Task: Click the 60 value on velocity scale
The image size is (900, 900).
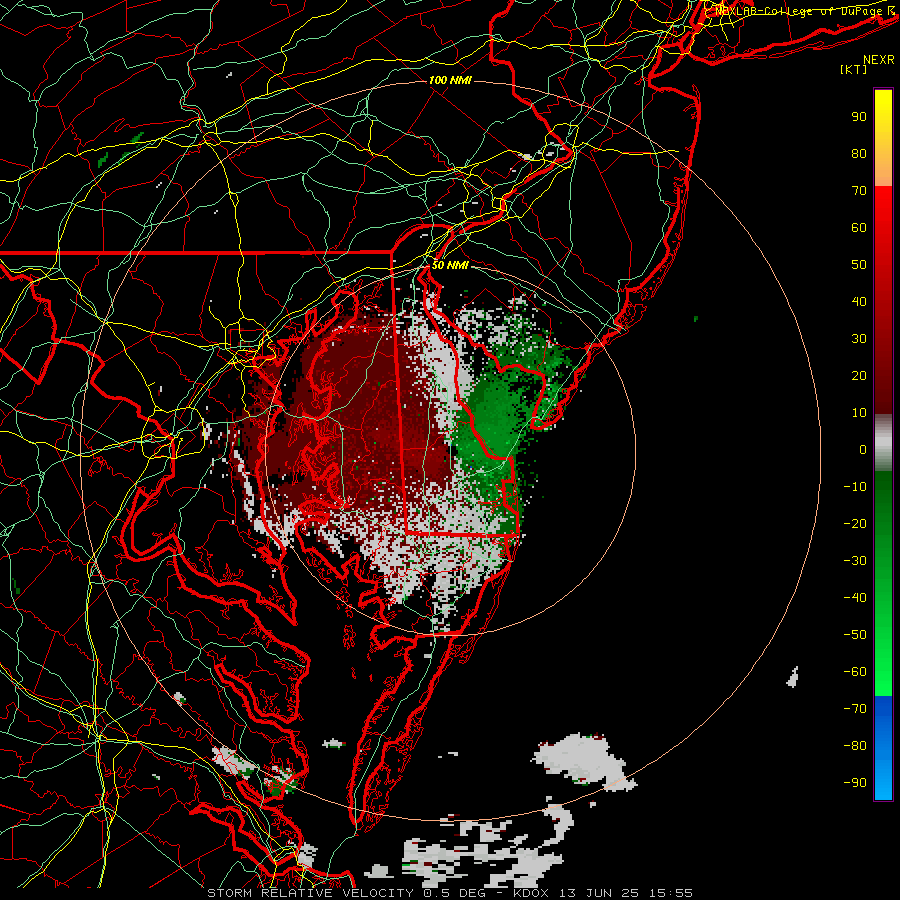Action: [859, 227]
